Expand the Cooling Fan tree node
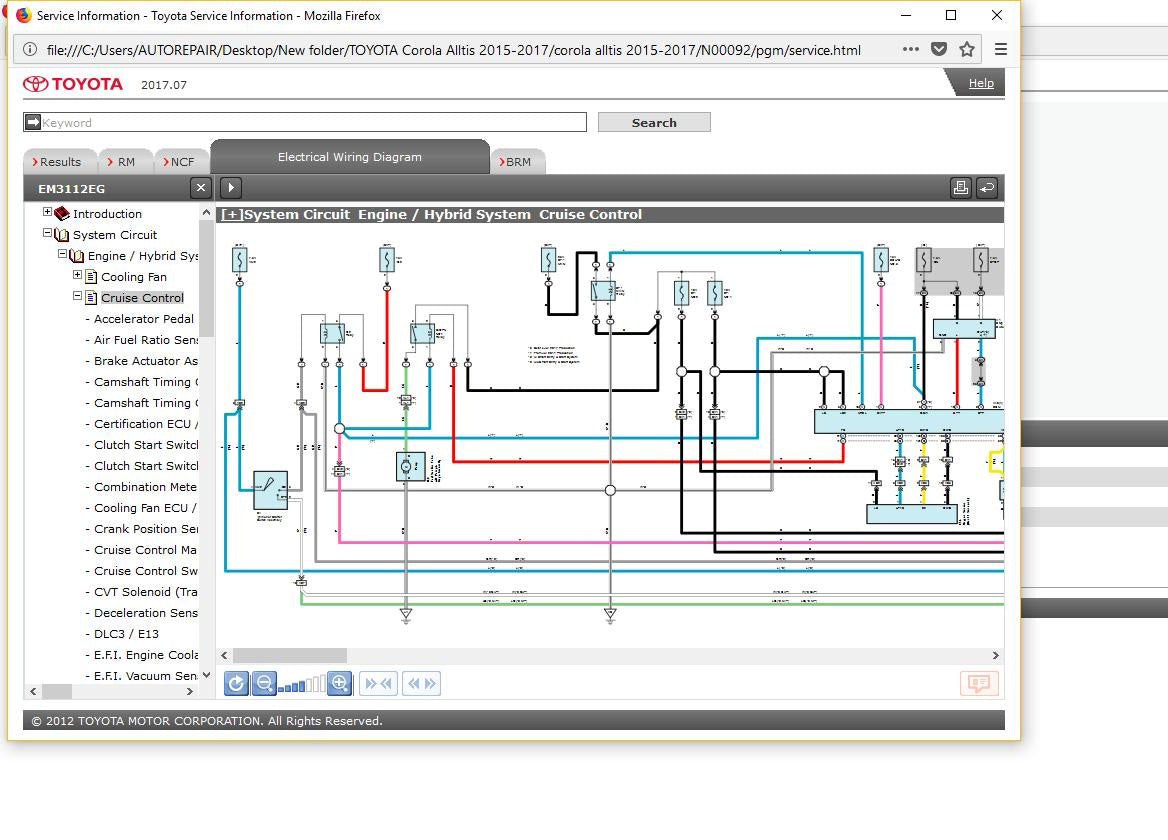 point(77,275)
